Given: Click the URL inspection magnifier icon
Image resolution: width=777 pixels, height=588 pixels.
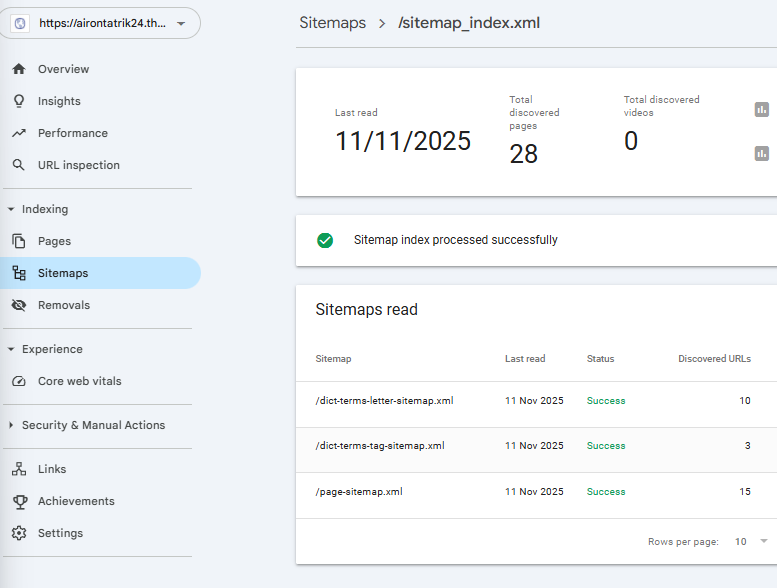Looking at the screenshot, I should tap(18, 165).
